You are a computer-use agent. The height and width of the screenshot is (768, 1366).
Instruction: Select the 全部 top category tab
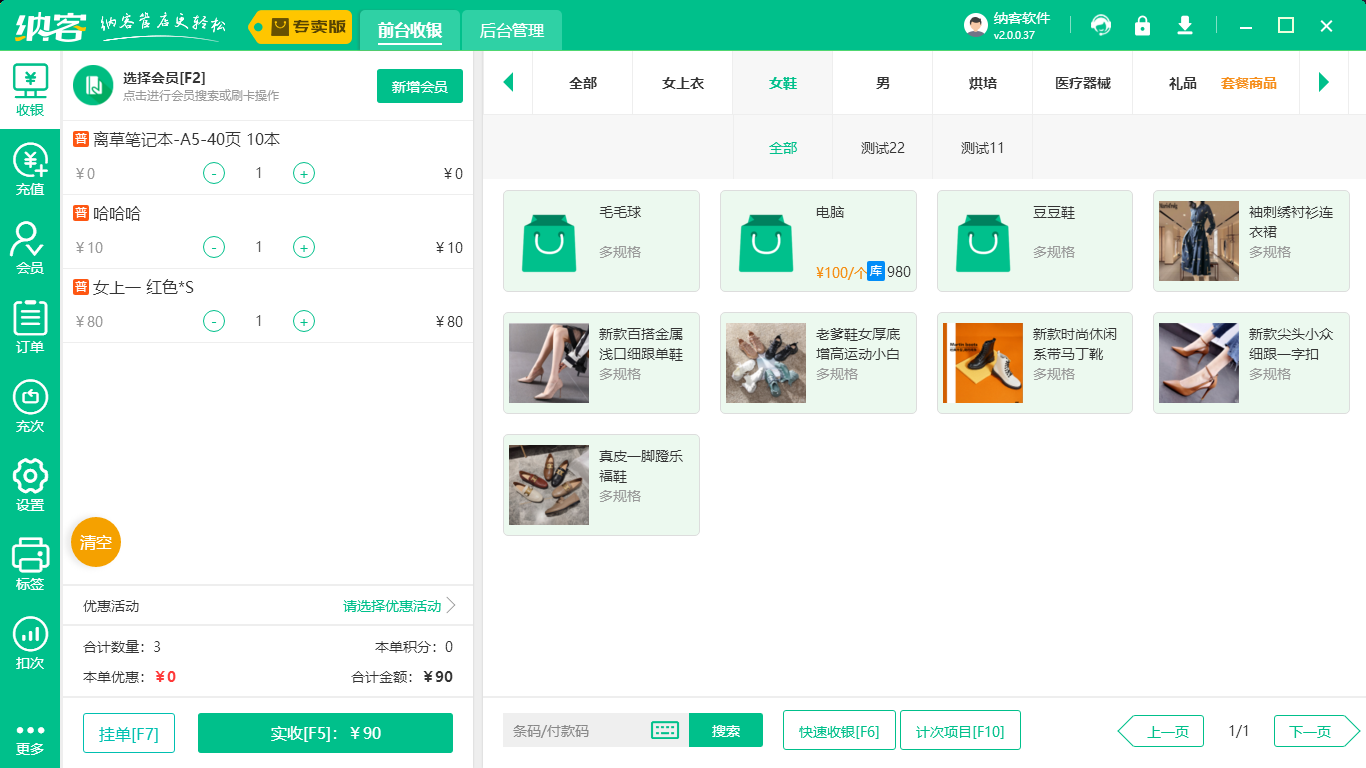(x=583, y=83)
